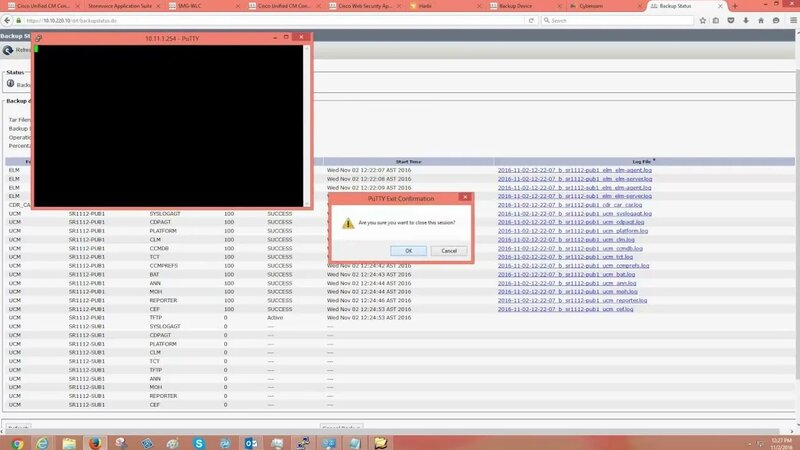Click the warning icon in exit dialog
The width and height of the screenshot is (800, 450).
coord(348,223)
